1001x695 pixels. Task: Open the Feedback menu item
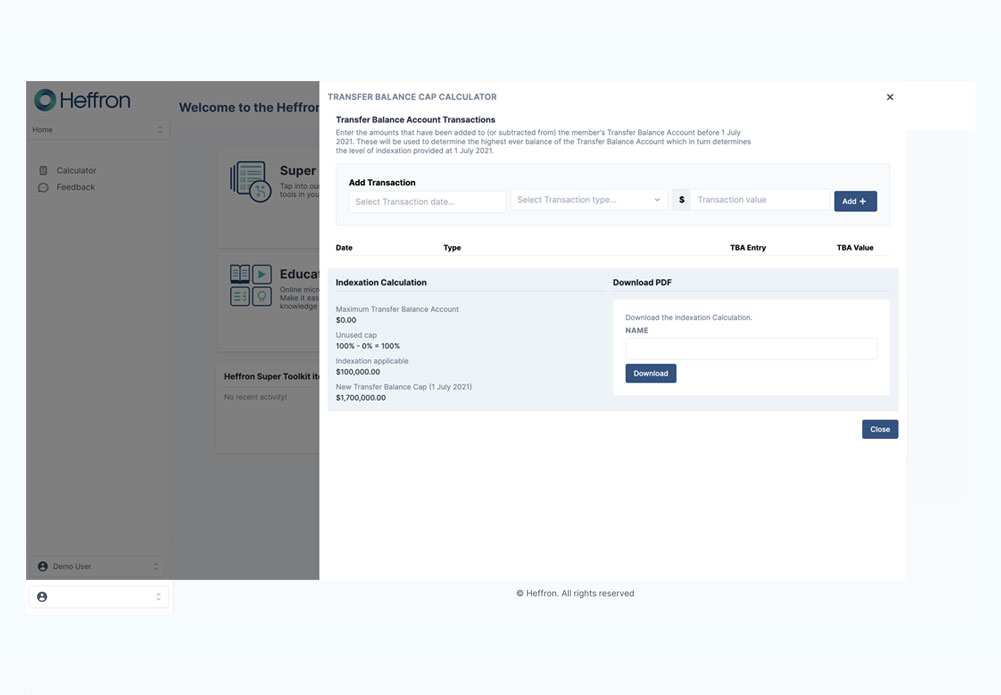coord(75,187)
